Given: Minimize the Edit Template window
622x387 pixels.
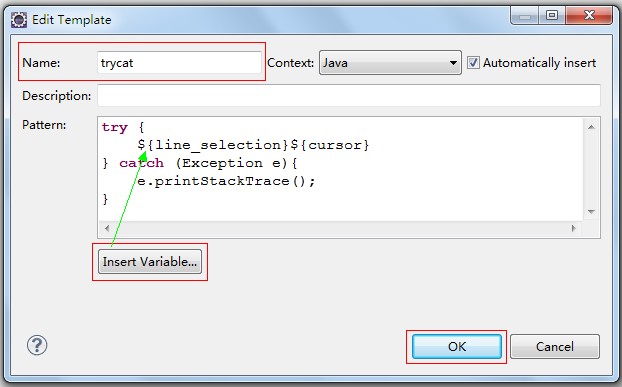Looking at the screenshot, I should pyautogui.click(x=524, y=16).
